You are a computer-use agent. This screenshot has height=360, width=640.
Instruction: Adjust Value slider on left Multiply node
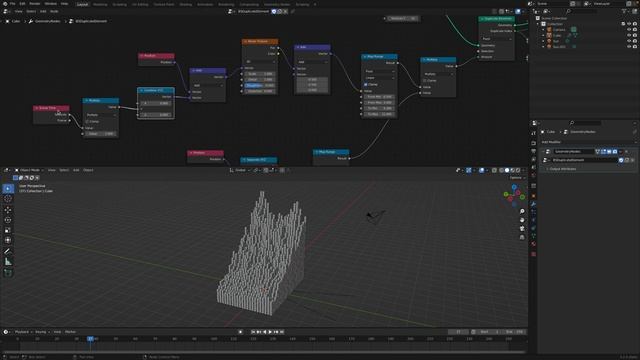pos(101,134)
